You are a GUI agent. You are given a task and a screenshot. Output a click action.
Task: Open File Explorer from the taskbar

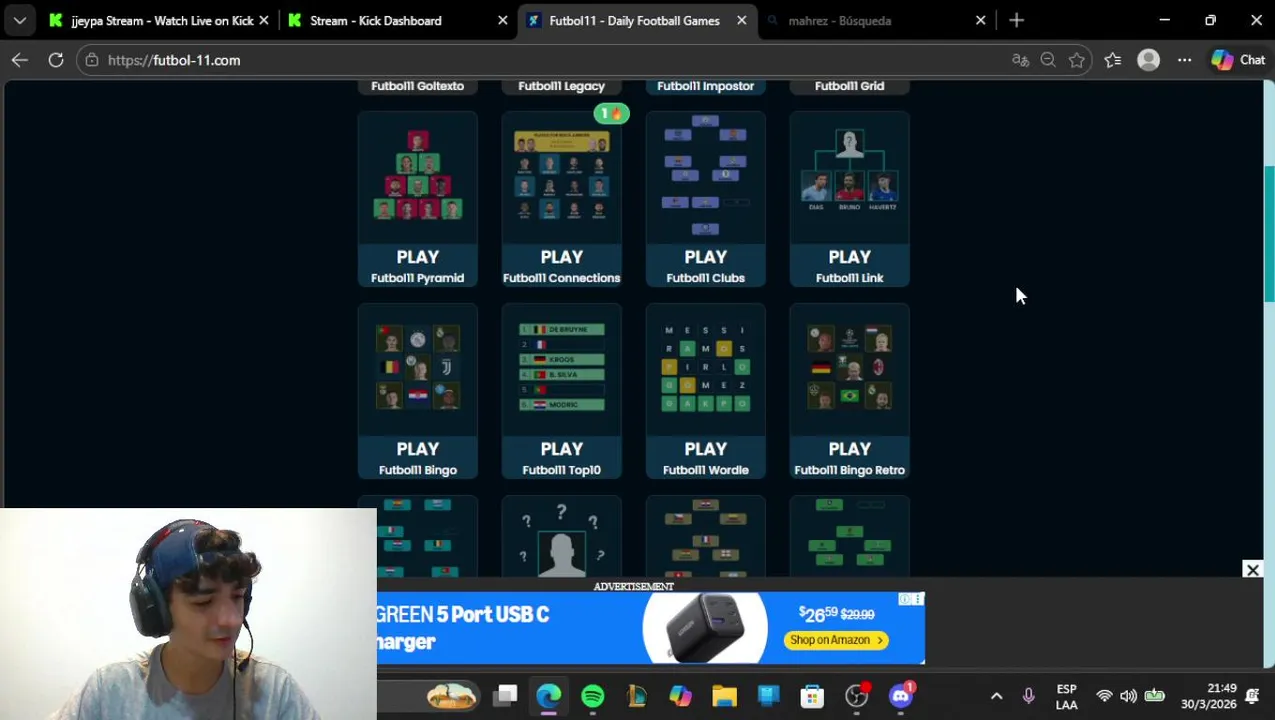coord(724,696)
